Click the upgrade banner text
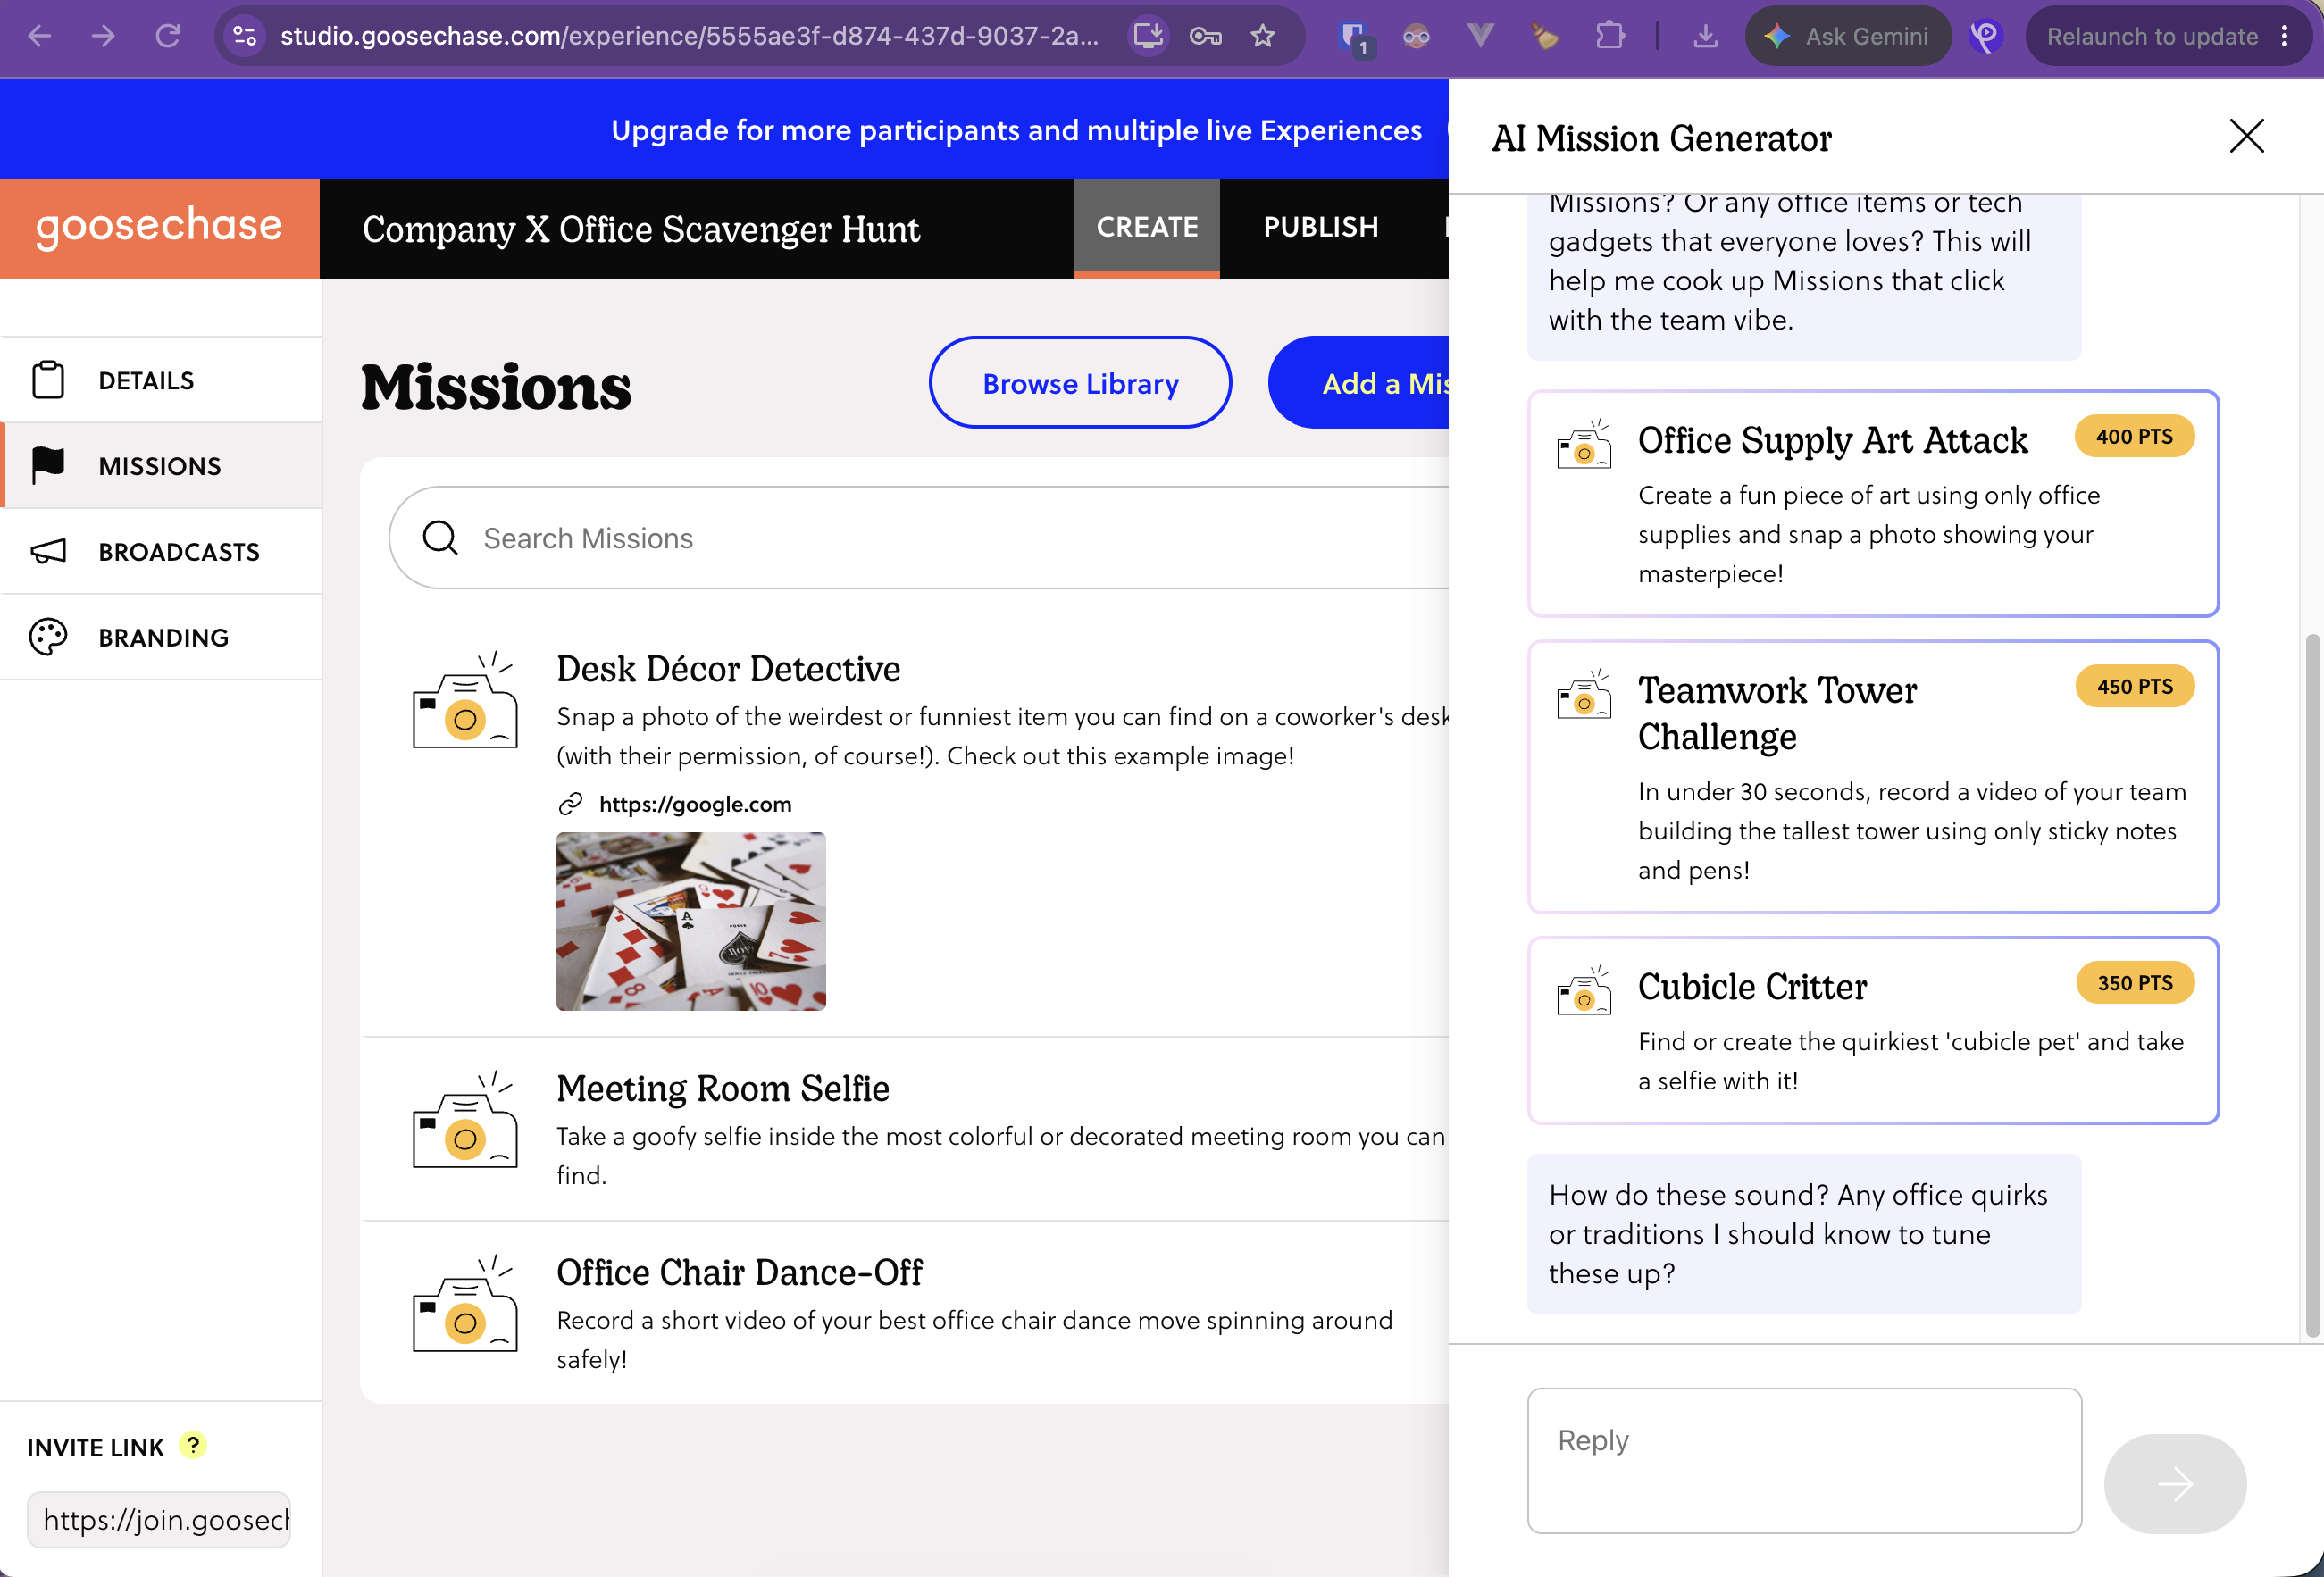This screenshot has width=2324, height=1577. (x=1016, y=130)
